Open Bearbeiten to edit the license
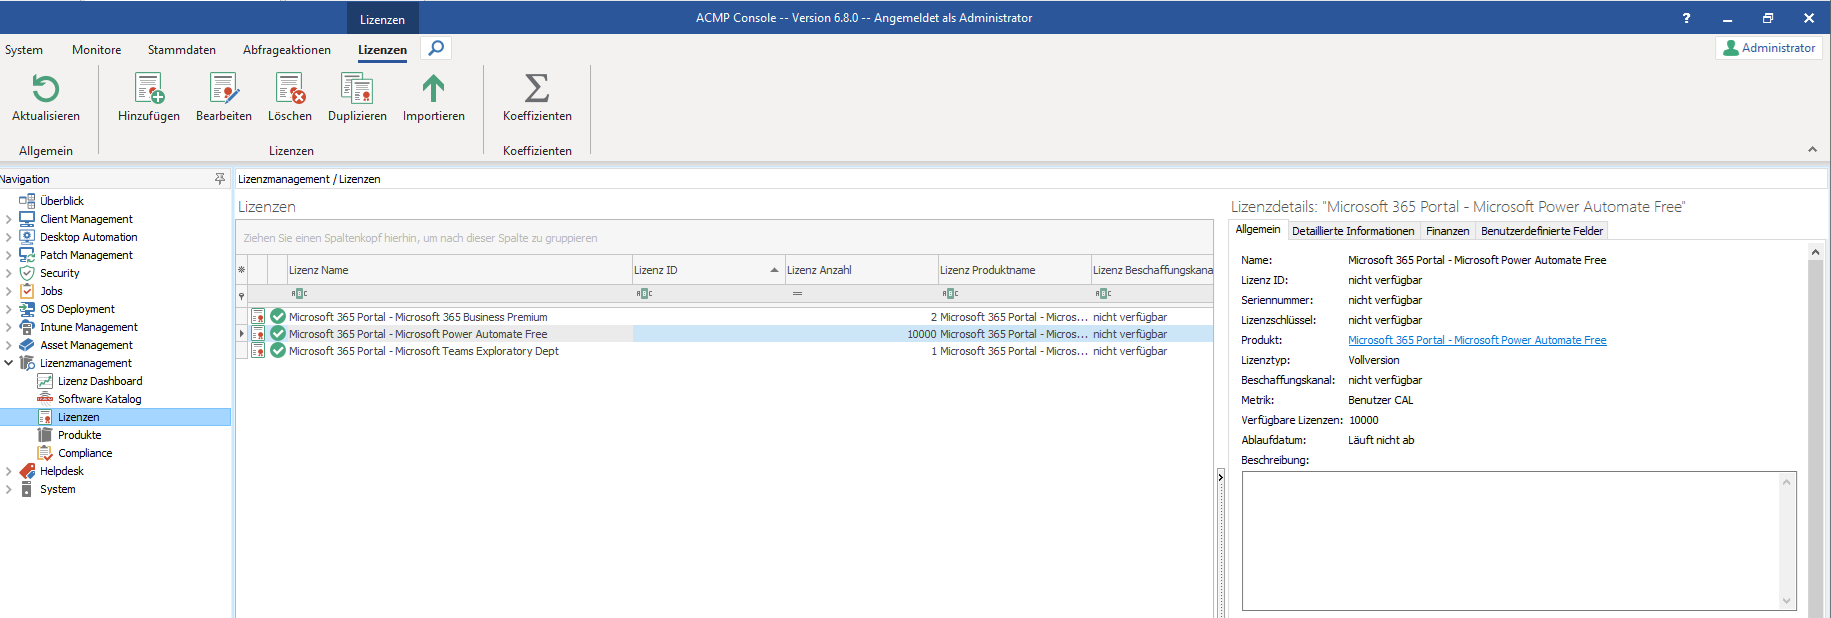Viewport: 1831px width, 618px height. coord(224,90)
